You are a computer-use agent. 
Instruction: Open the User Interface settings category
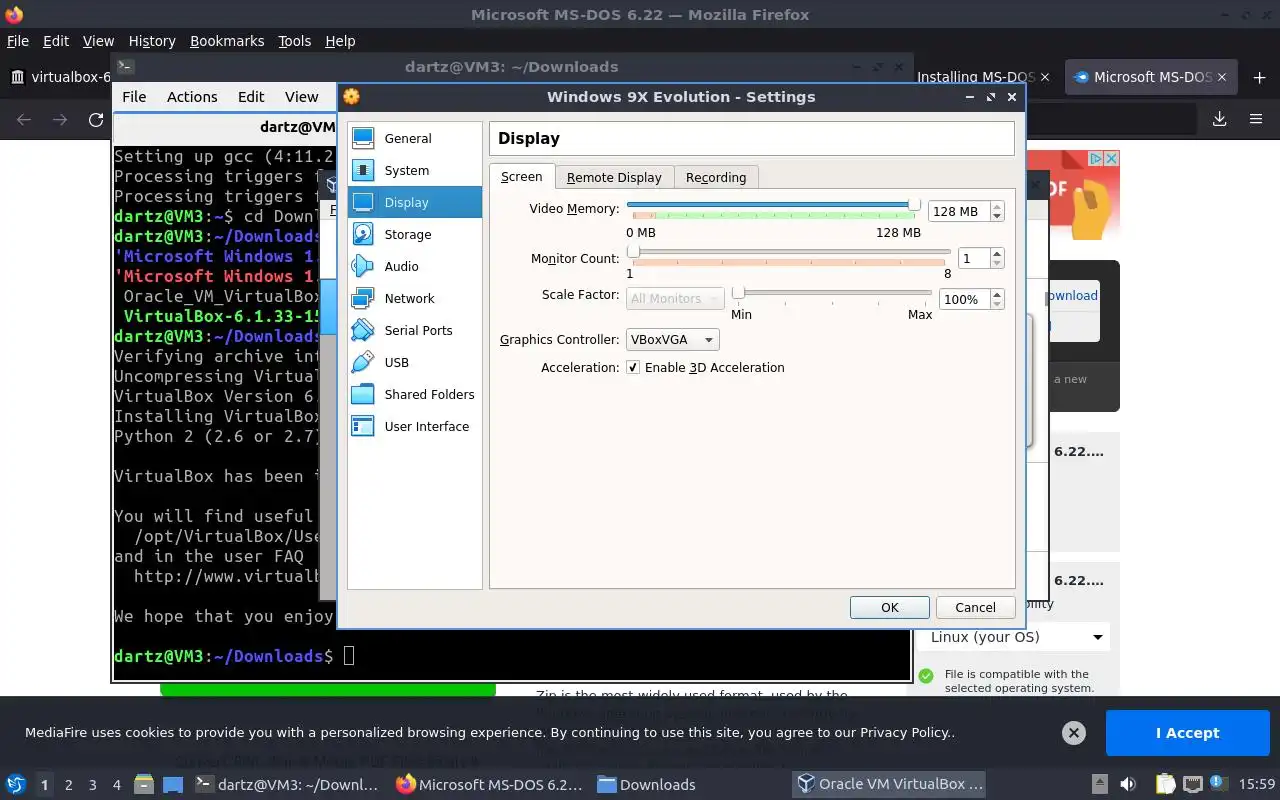(414, 426)
